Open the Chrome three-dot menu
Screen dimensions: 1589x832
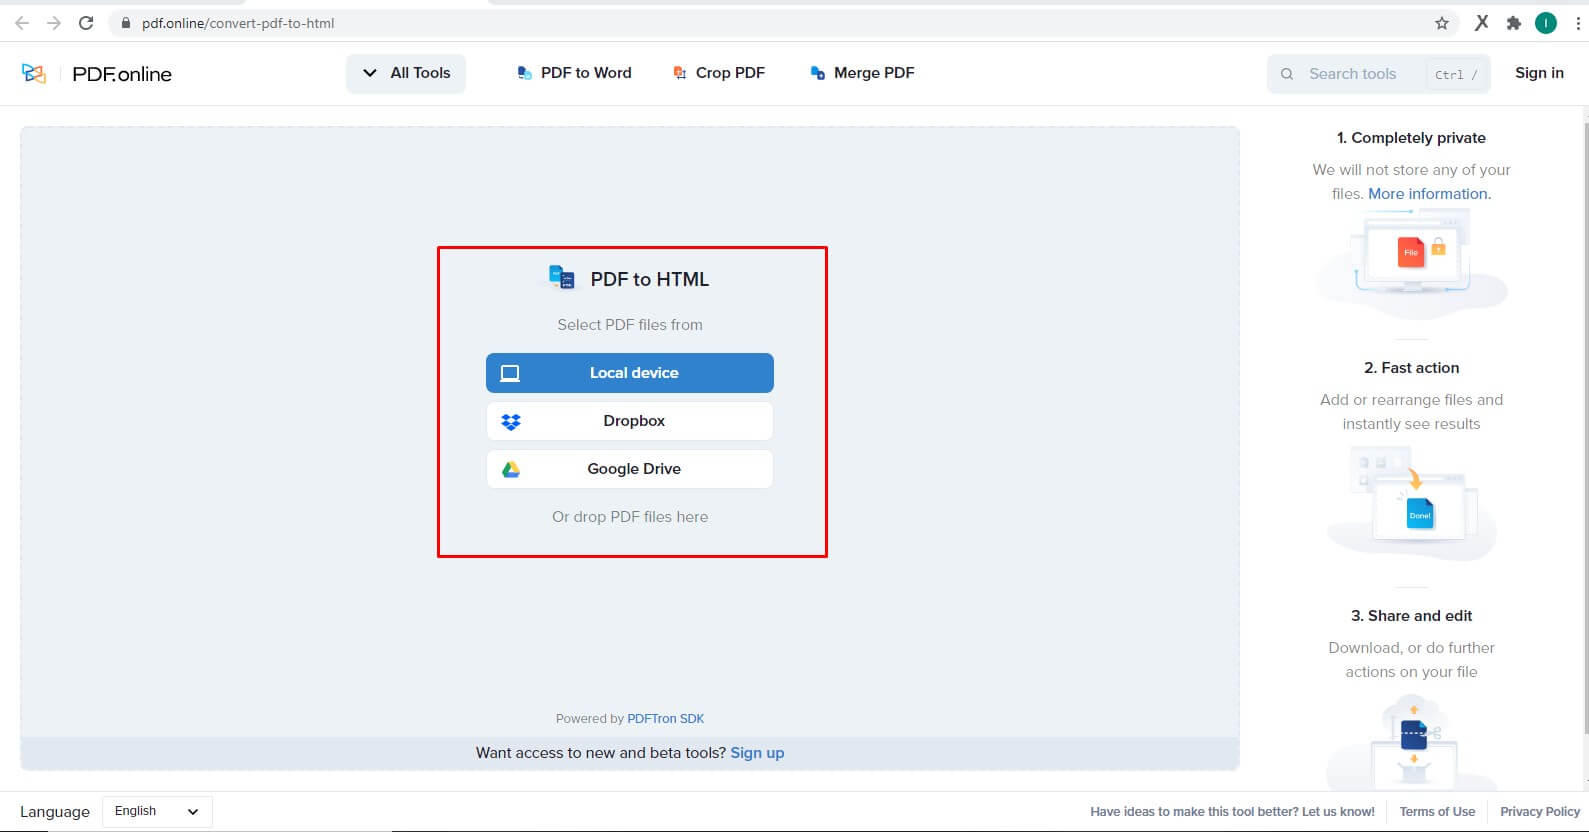tap(1578, 23)
